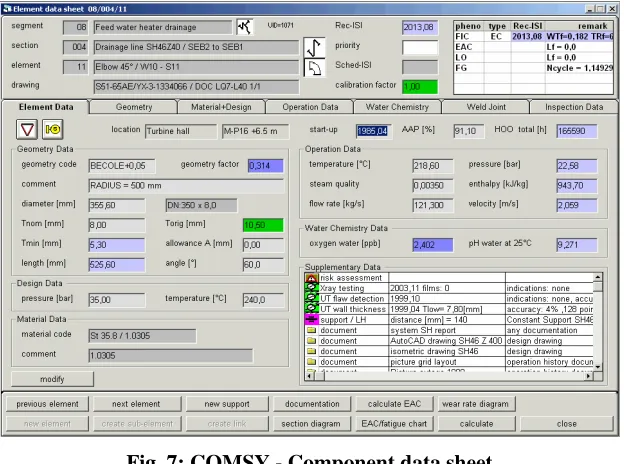The image size is (624, 464).
Task: Open the documentation button
Action: pyautogui.click(x=312, y=404)
